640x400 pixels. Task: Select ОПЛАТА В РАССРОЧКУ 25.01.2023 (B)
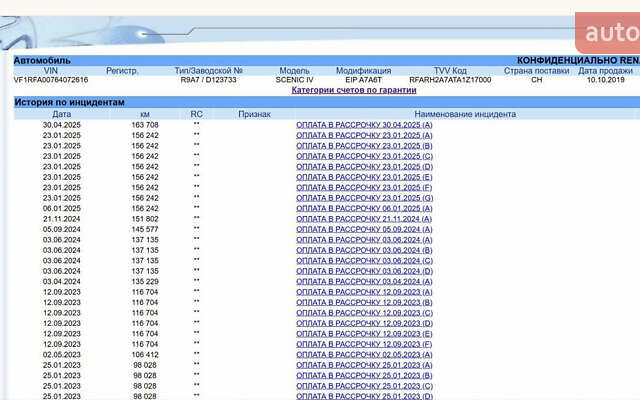[x=364, y=376]
